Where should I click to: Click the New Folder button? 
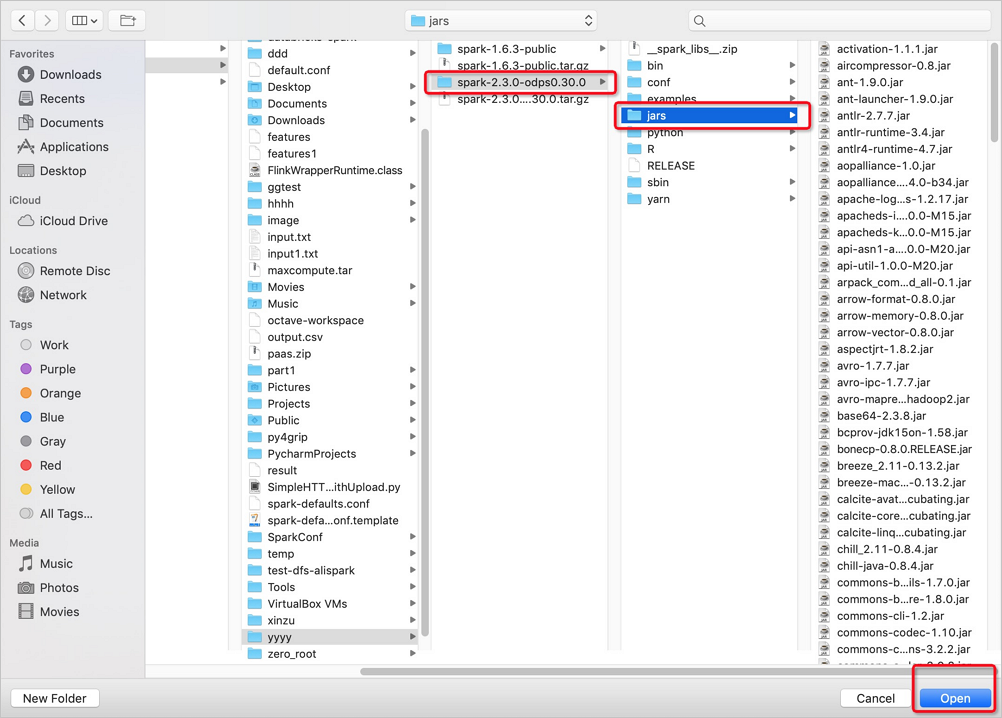[x=54, y=698]
